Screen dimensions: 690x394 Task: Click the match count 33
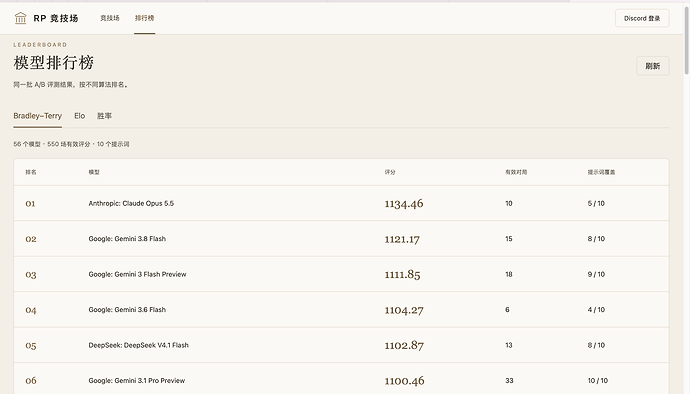pyautogui.click(x=509, y=380)
